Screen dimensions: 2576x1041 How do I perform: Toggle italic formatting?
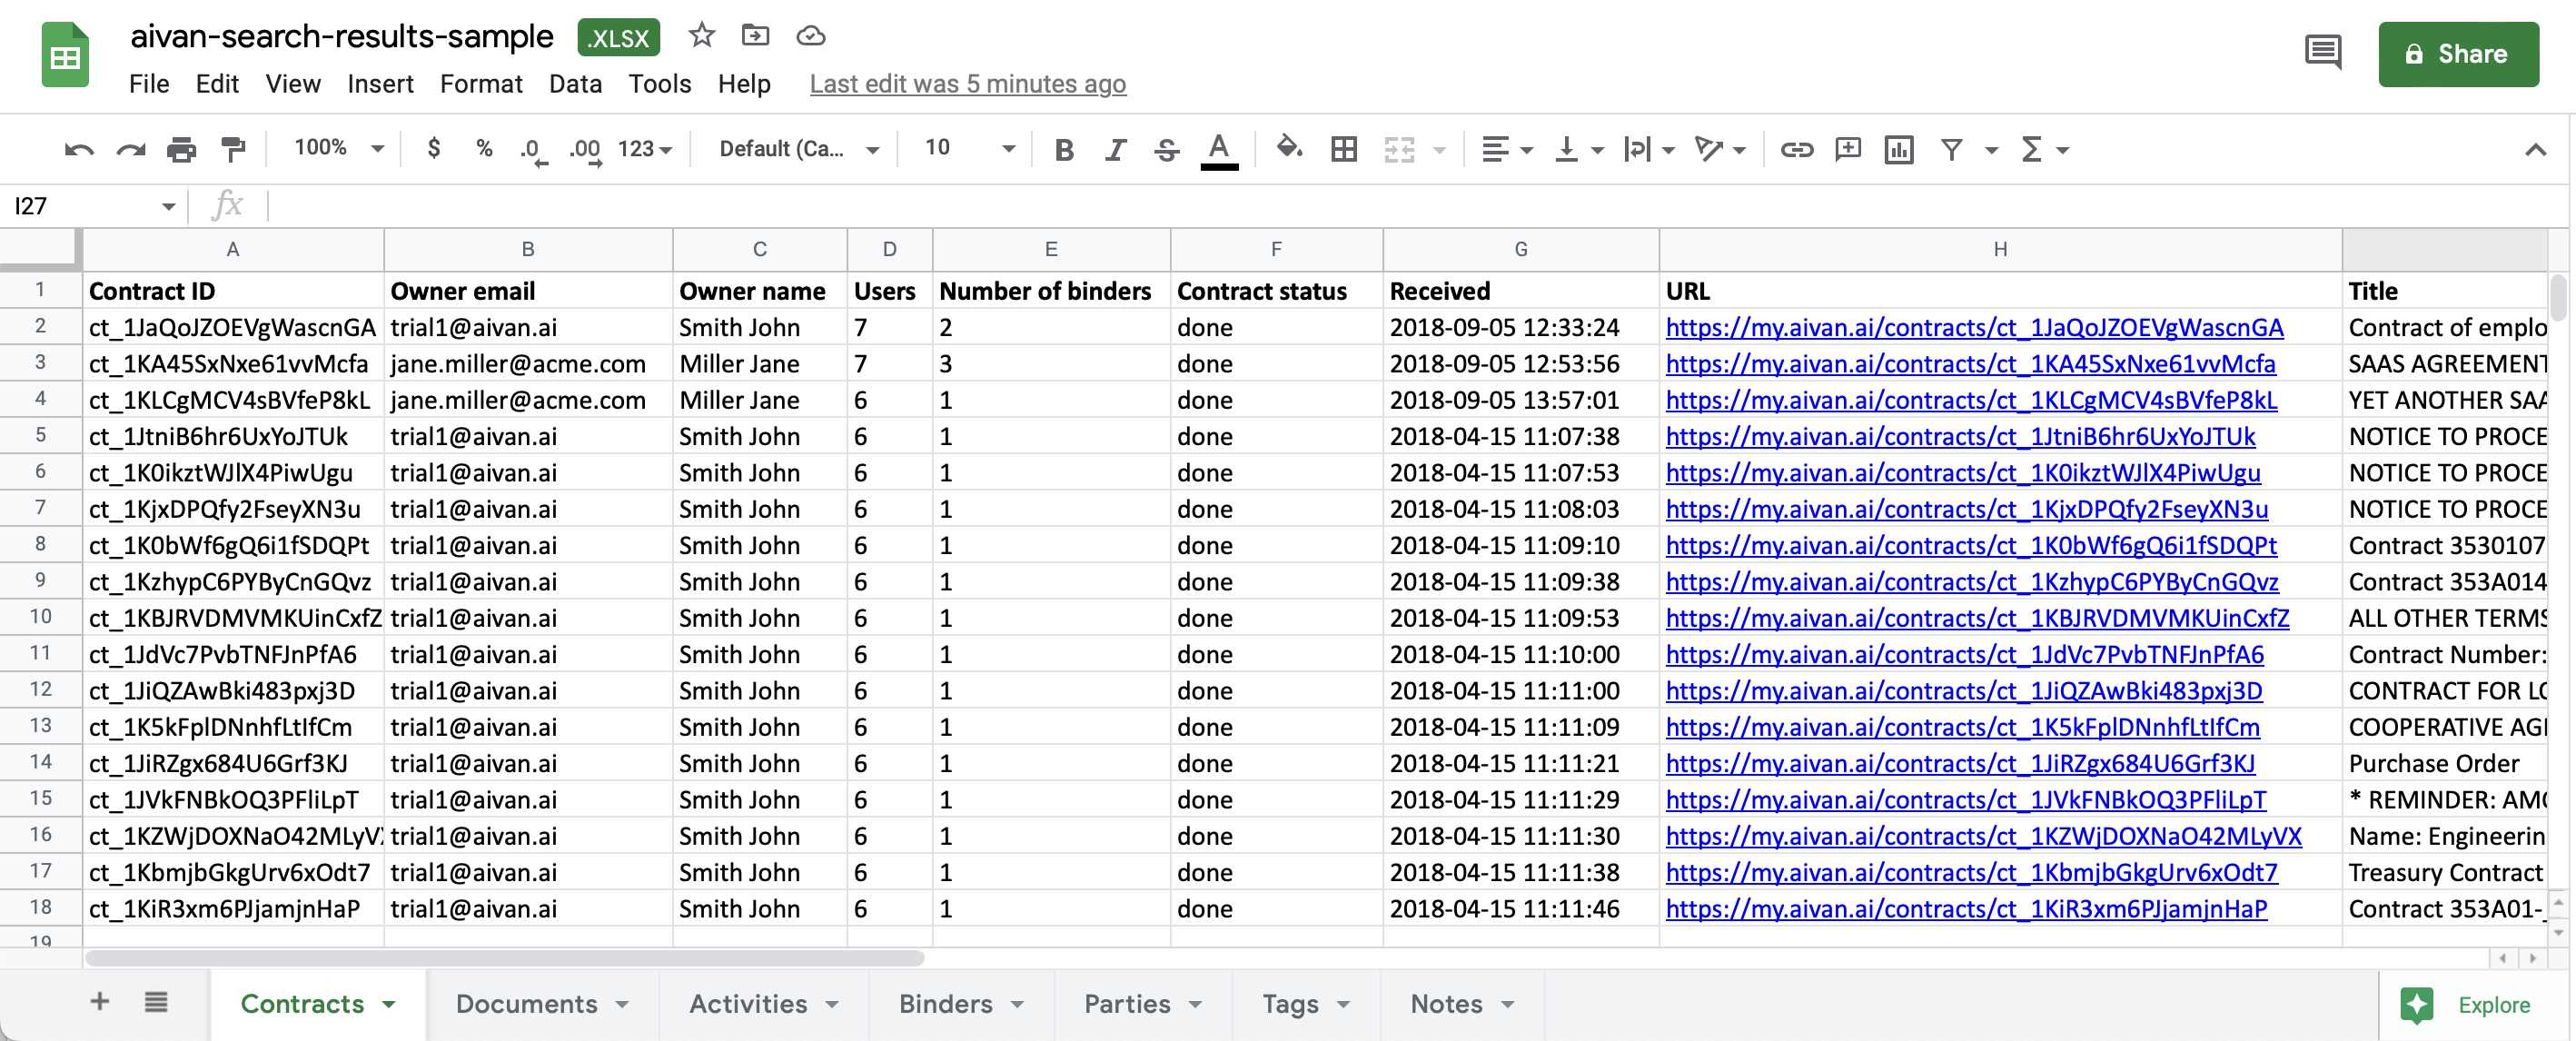1115,150
